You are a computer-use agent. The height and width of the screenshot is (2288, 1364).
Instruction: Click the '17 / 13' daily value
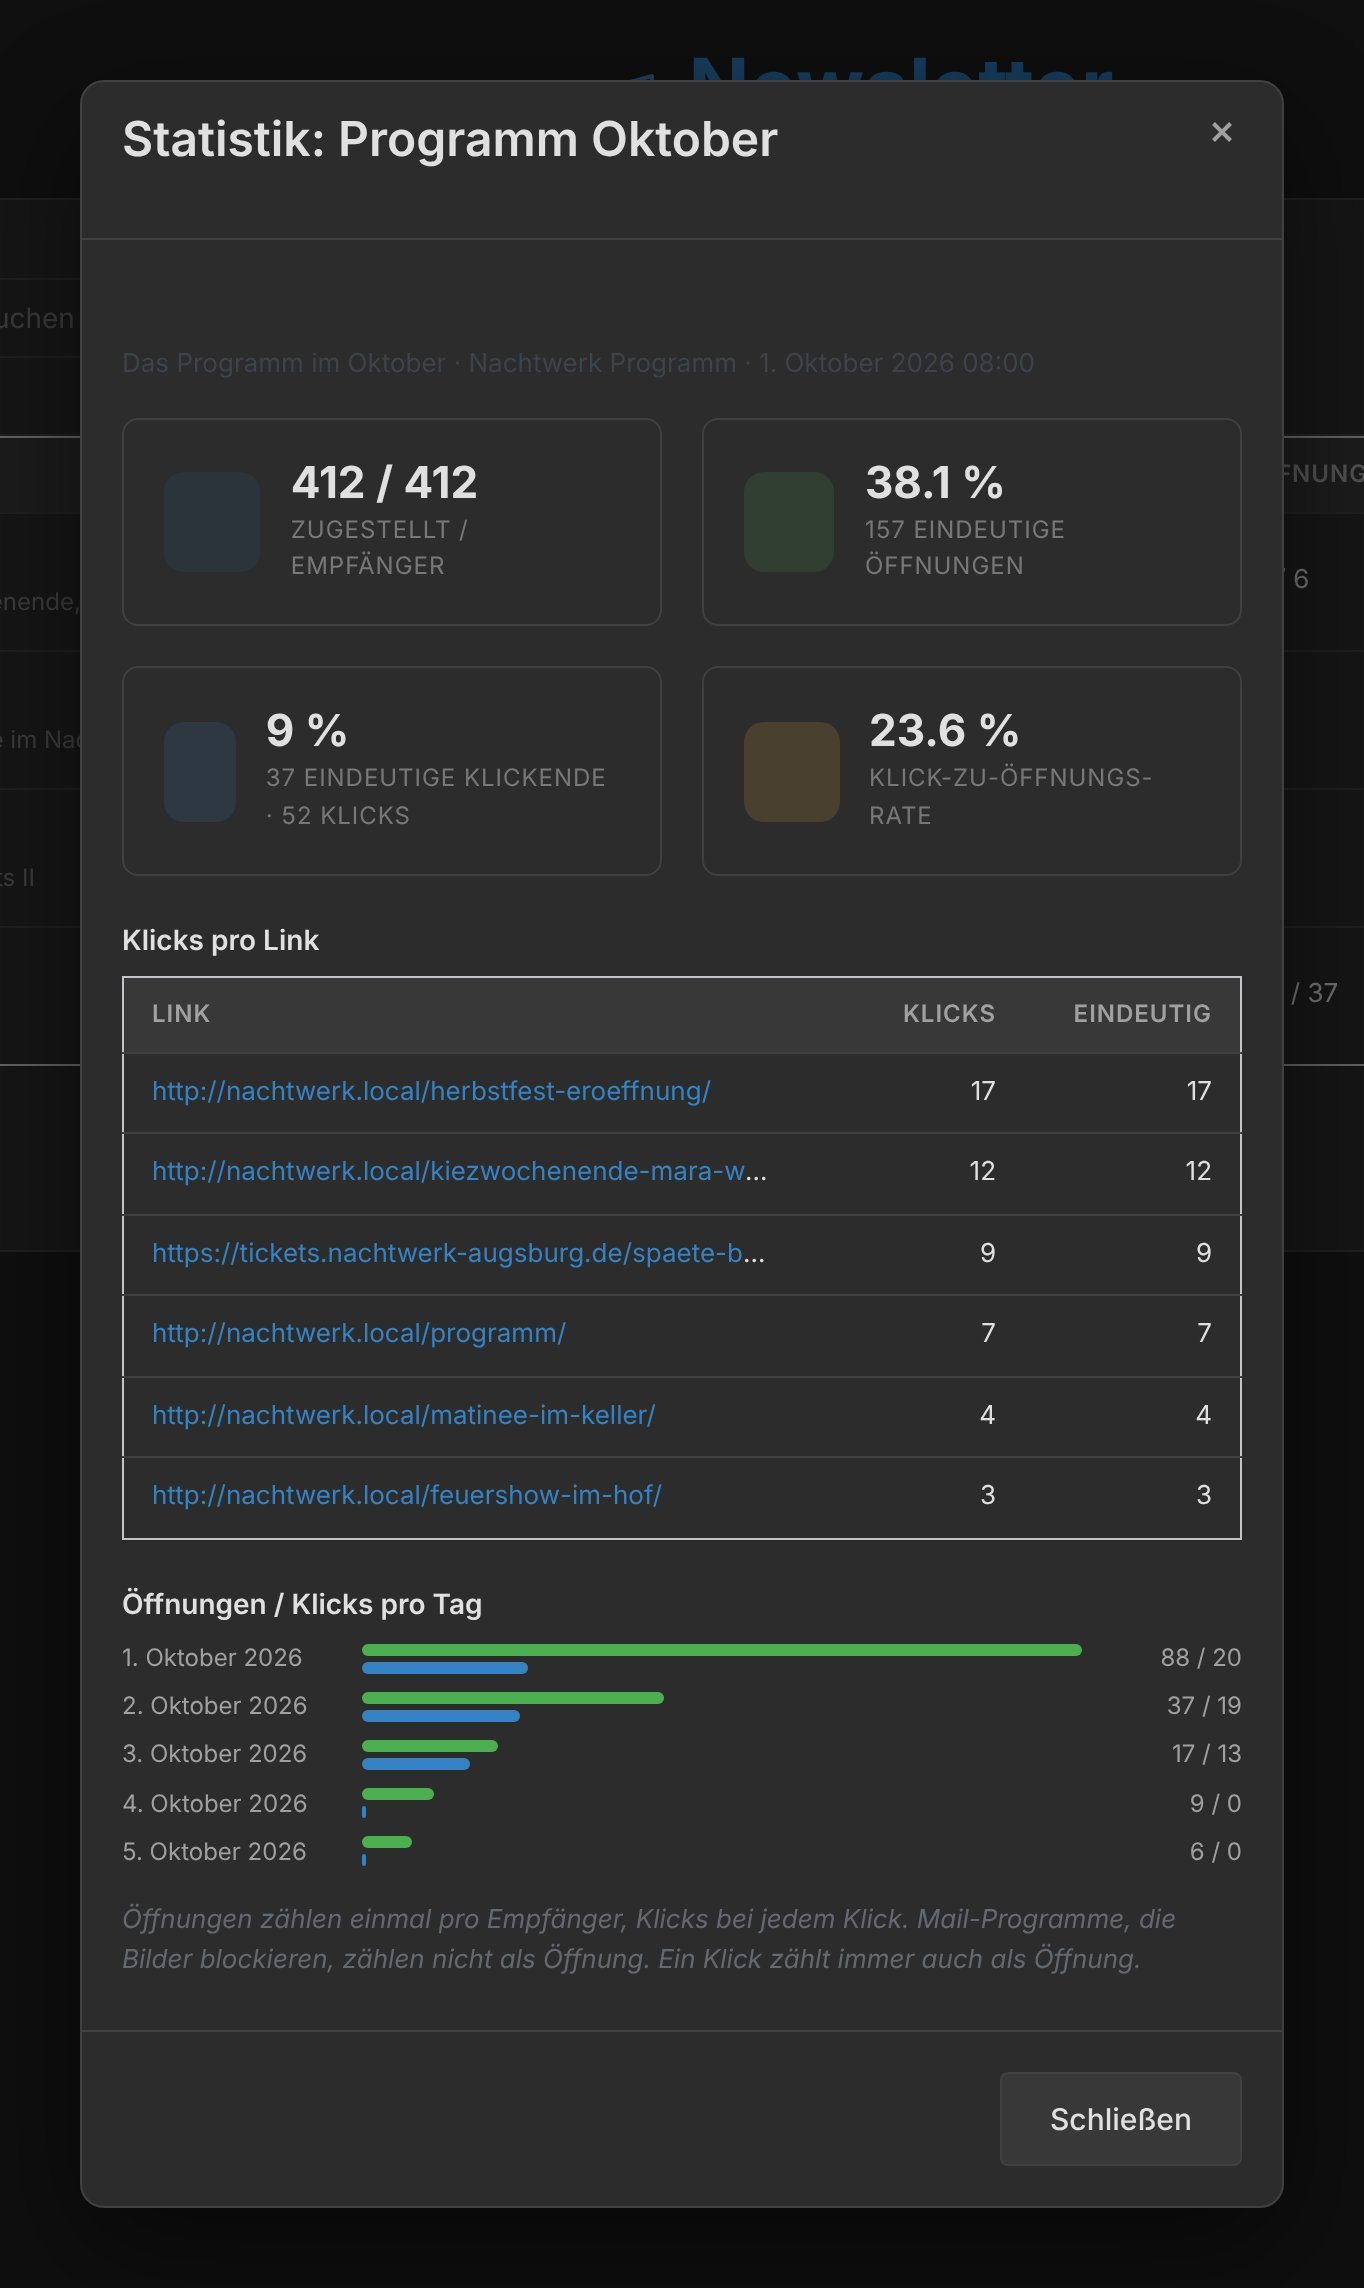pos(1206,1753)
